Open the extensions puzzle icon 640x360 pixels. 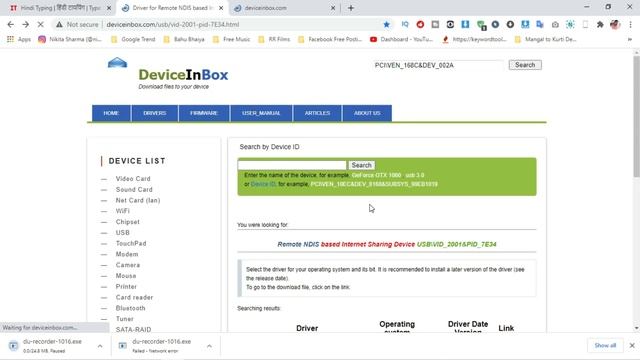click(600, 24)
